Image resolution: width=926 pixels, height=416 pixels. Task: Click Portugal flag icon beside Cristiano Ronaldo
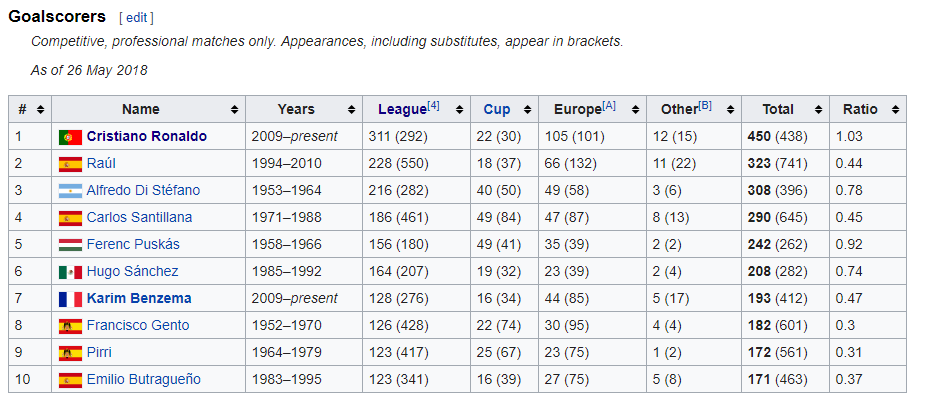[70, 137]
